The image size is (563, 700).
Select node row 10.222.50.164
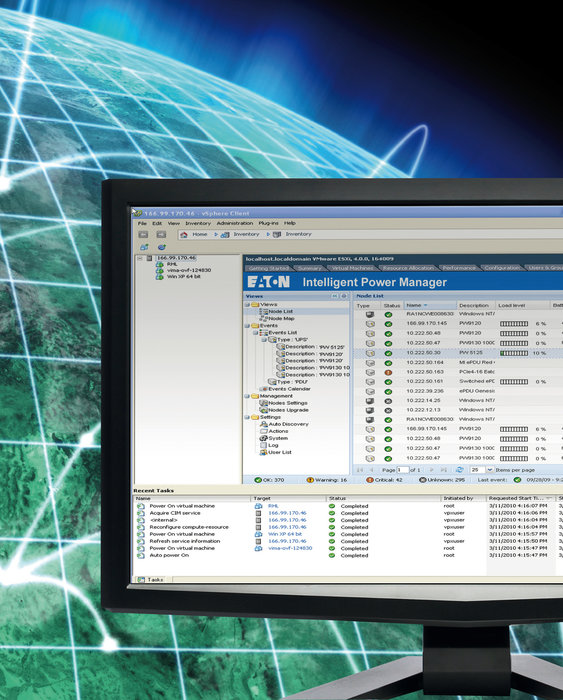pyautogui.click(x=458, y=362)
